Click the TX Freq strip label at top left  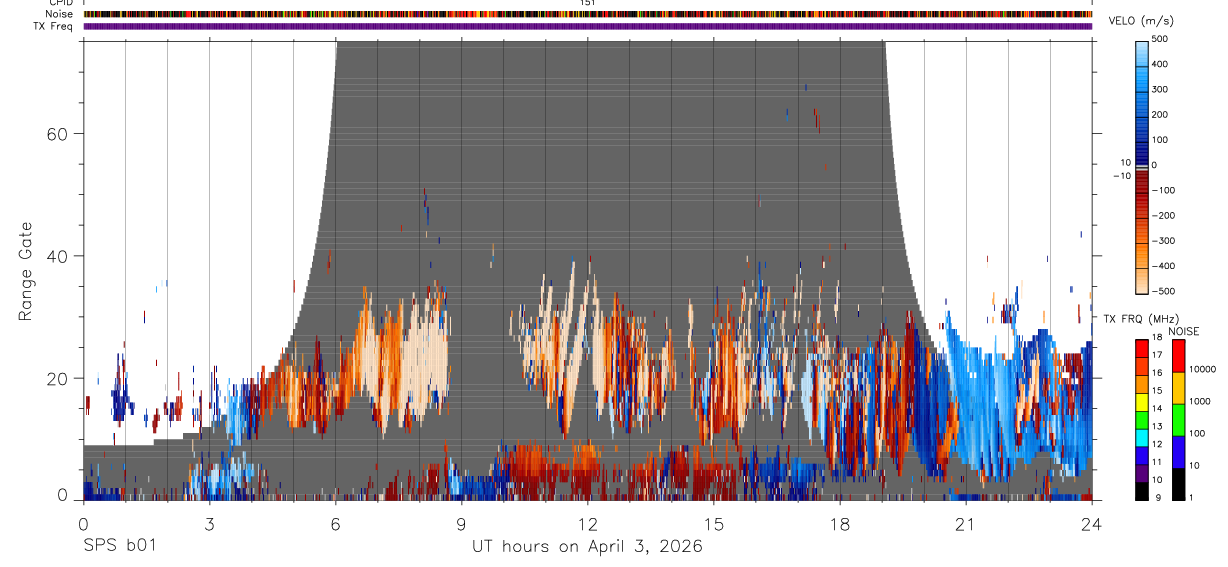tap(54, 26)
